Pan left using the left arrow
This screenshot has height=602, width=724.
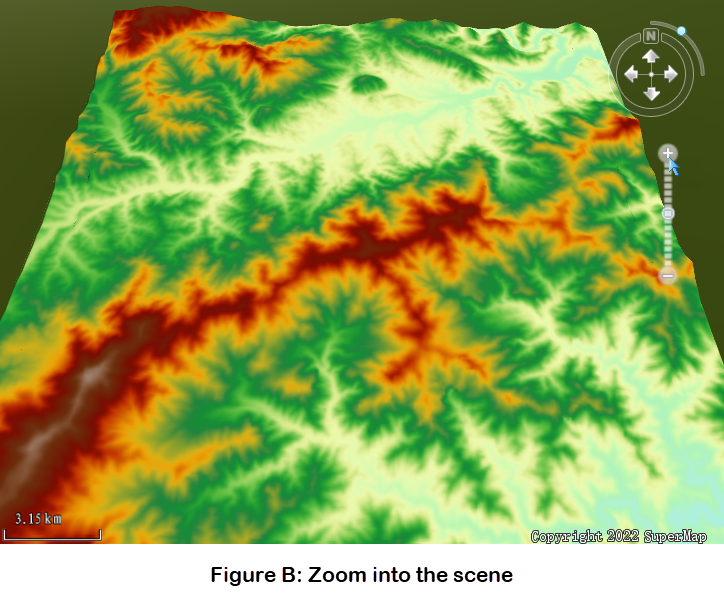631,74
